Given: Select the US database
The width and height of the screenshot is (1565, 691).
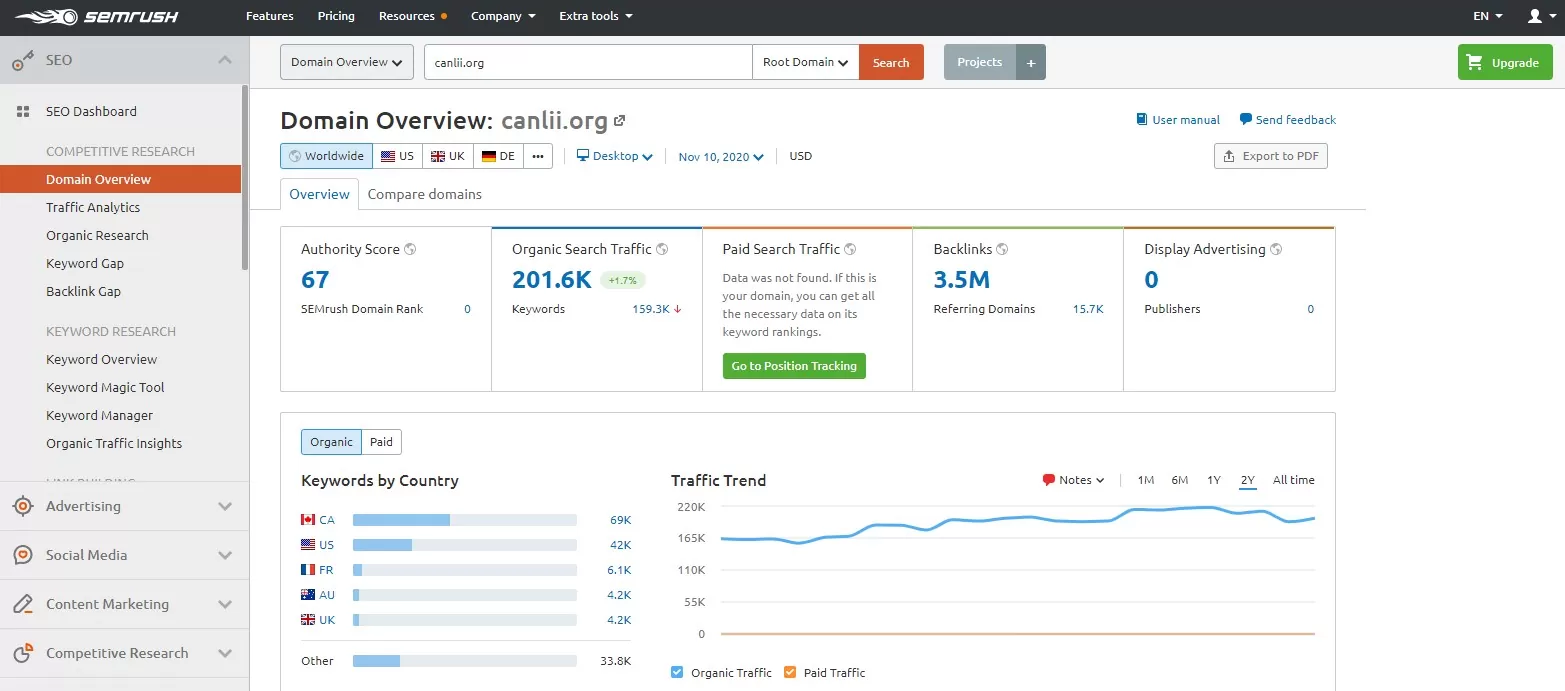Looking at the screenshot, I should 397,156.
